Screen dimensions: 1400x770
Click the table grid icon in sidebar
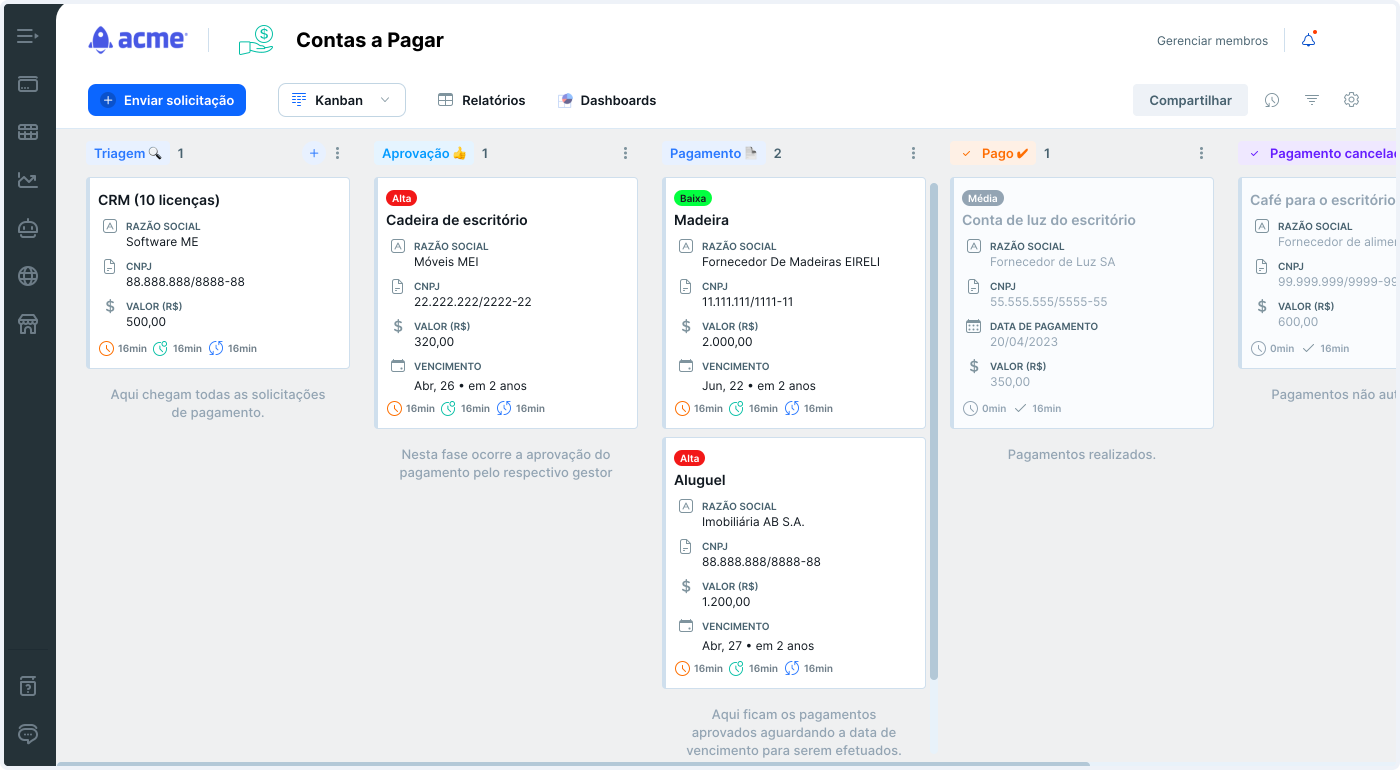(x=28, y=132)
